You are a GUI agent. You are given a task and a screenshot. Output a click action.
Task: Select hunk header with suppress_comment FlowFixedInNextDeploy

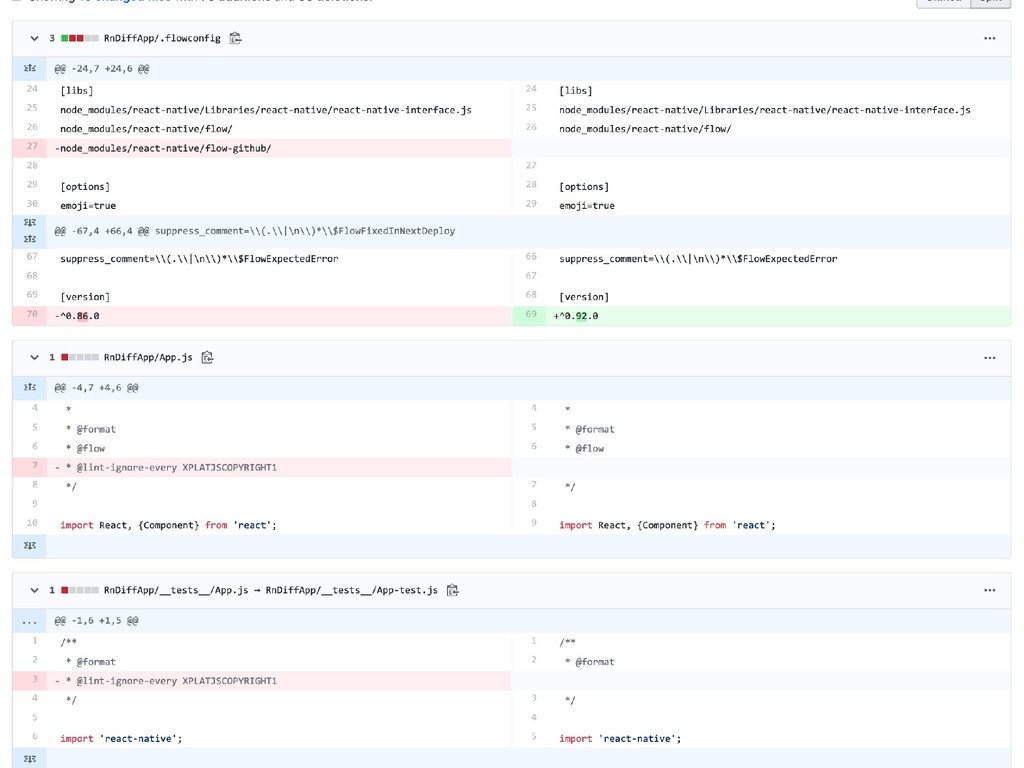[x=255, y=231]
